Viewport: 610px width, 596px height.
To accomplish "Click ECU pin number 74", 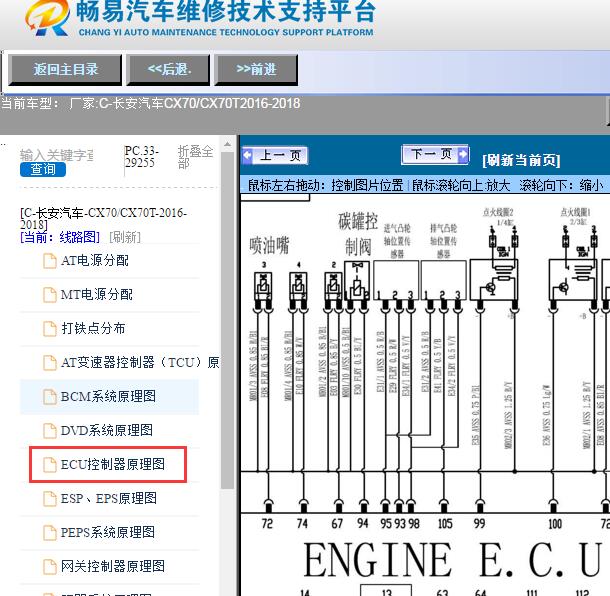I will click(302, 524).
